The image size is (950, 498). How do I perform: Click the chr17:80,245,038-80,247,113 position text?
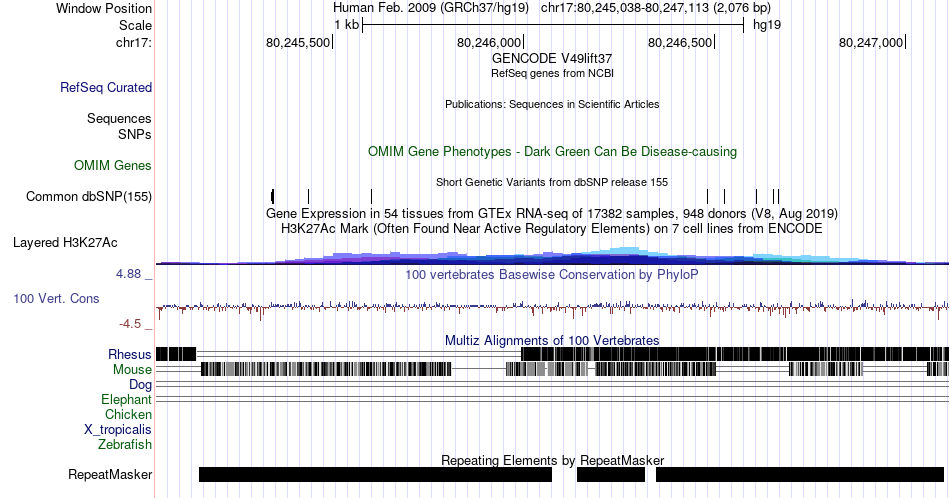tap(656, 8)
